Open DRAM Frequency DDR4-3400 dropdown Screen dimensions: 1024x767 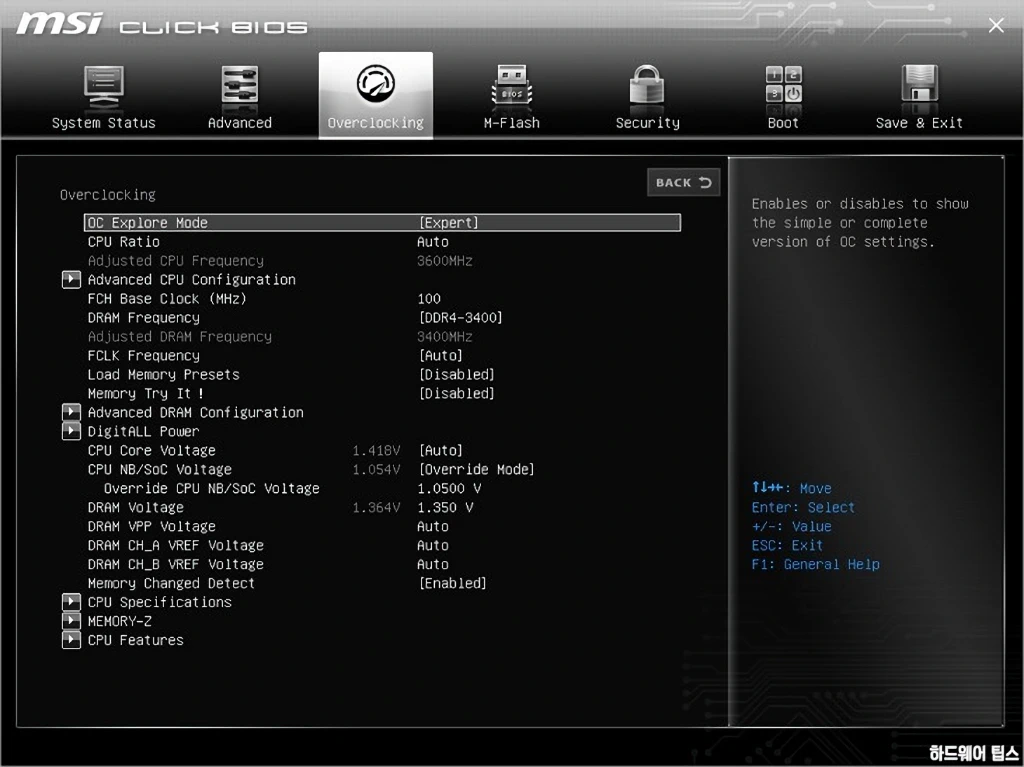pos(460,318)
